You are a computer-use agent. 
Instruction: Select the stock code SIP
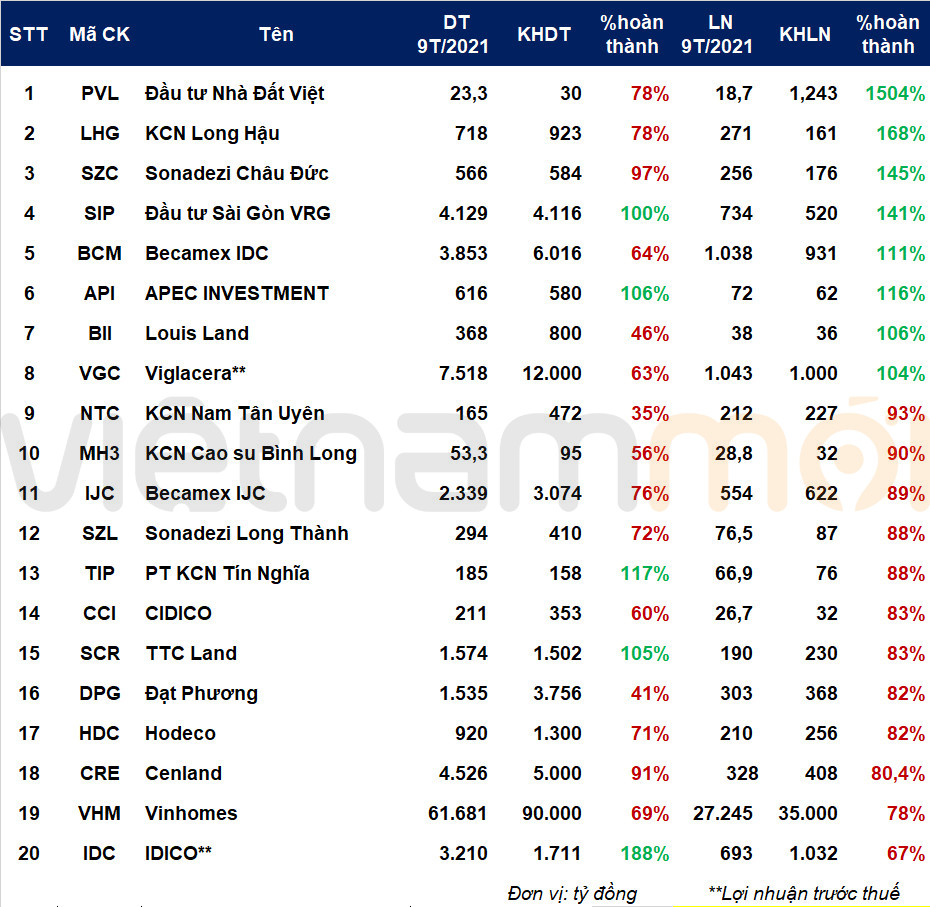(x=99, y=213)
